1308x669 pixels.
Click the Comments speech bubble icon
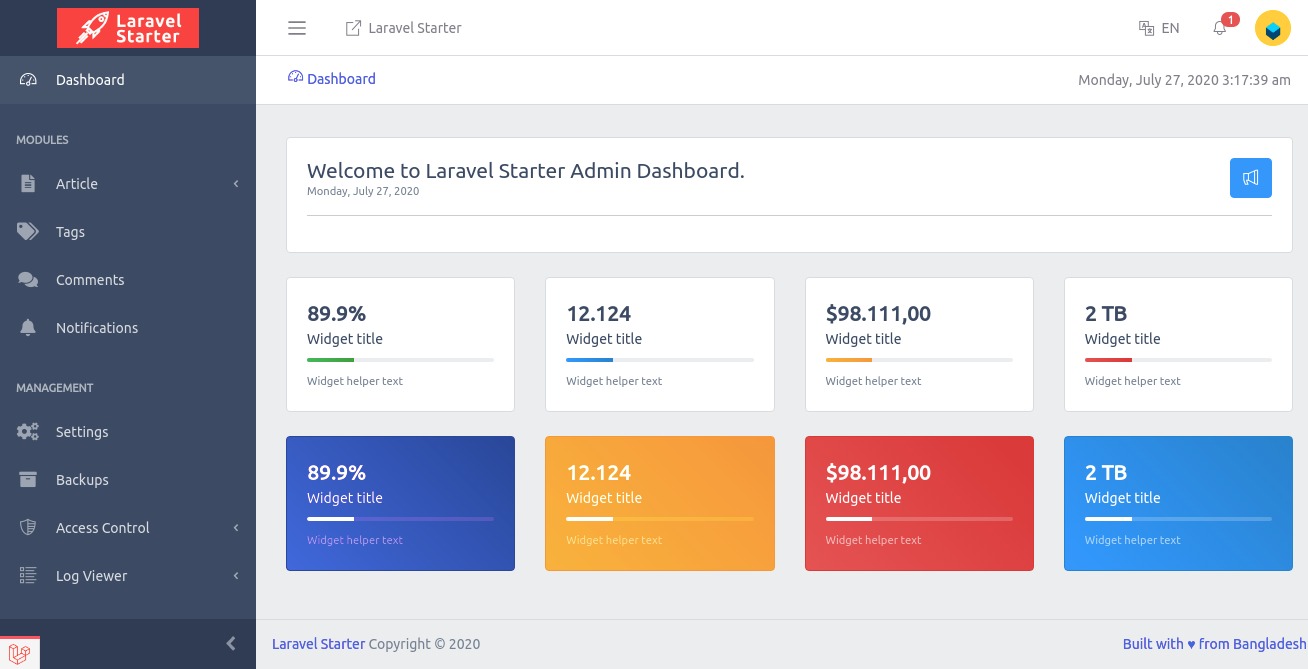coord(28,280)
